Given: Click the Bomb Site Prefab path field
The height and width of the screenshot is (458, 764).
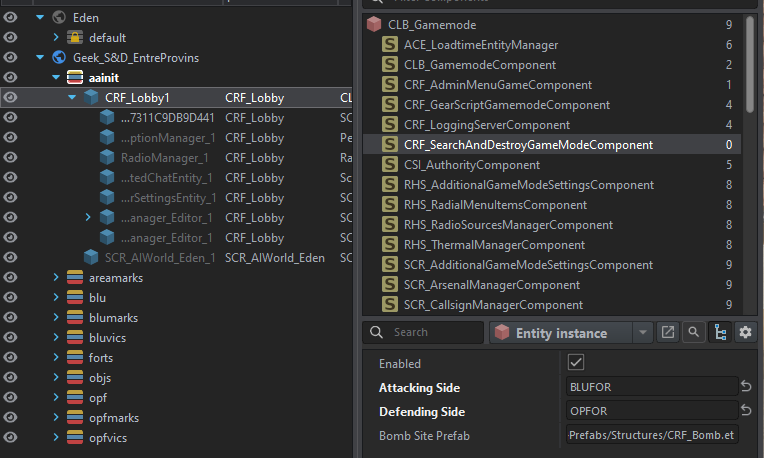Looking at the screenshot, I should 651,436.
